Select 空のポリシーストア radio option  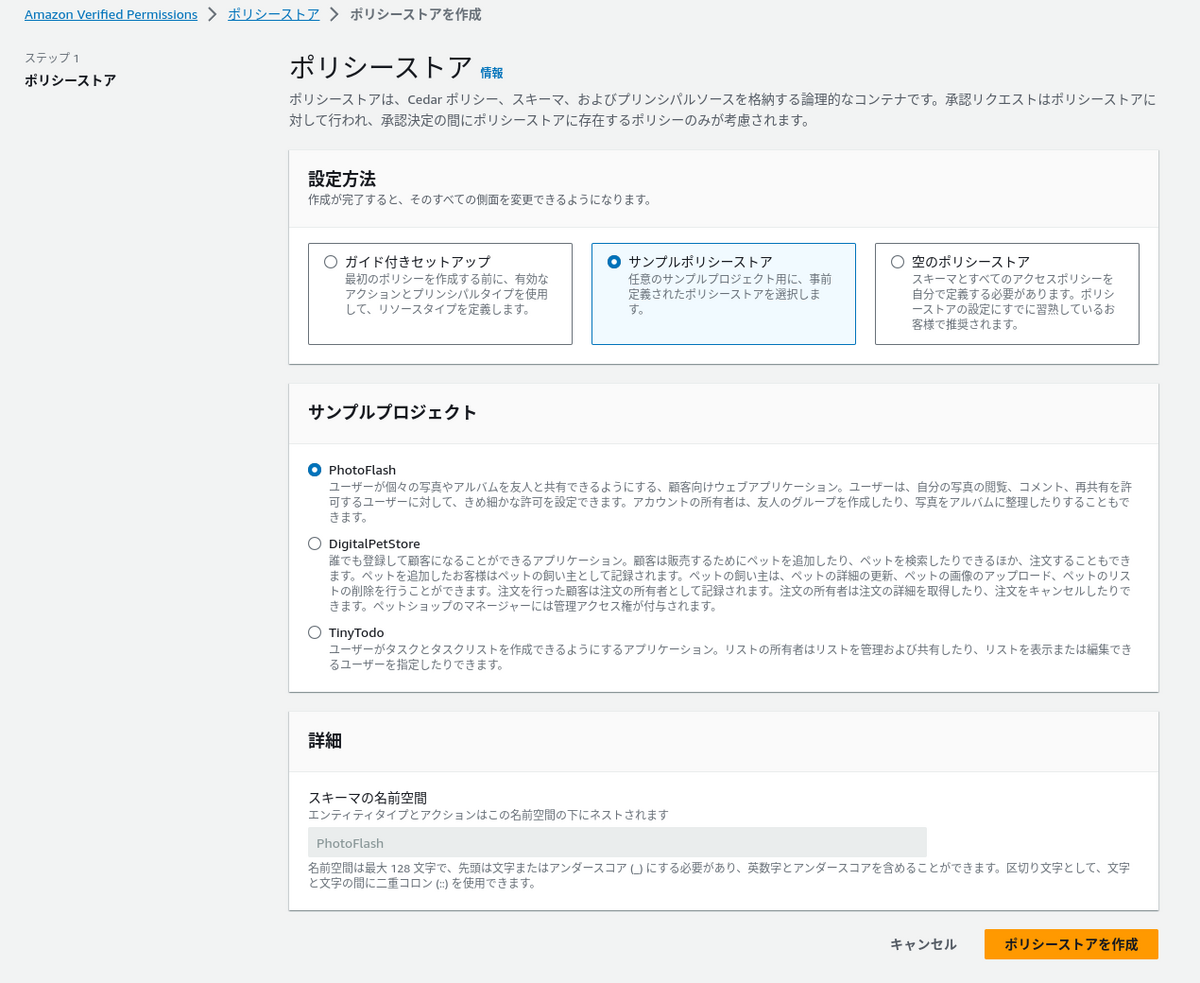click(897, 262)
